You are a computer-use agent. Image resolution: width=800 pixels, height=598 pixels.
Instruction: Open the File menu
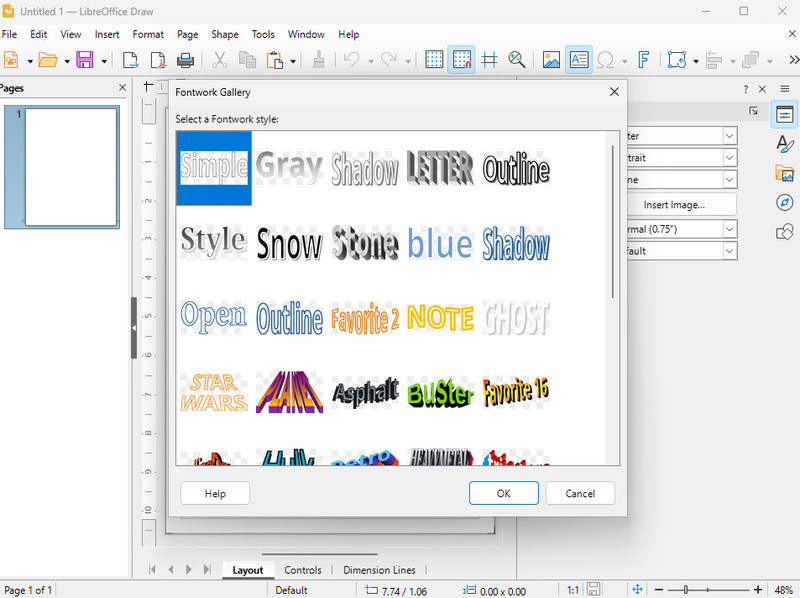pos(9,34)
